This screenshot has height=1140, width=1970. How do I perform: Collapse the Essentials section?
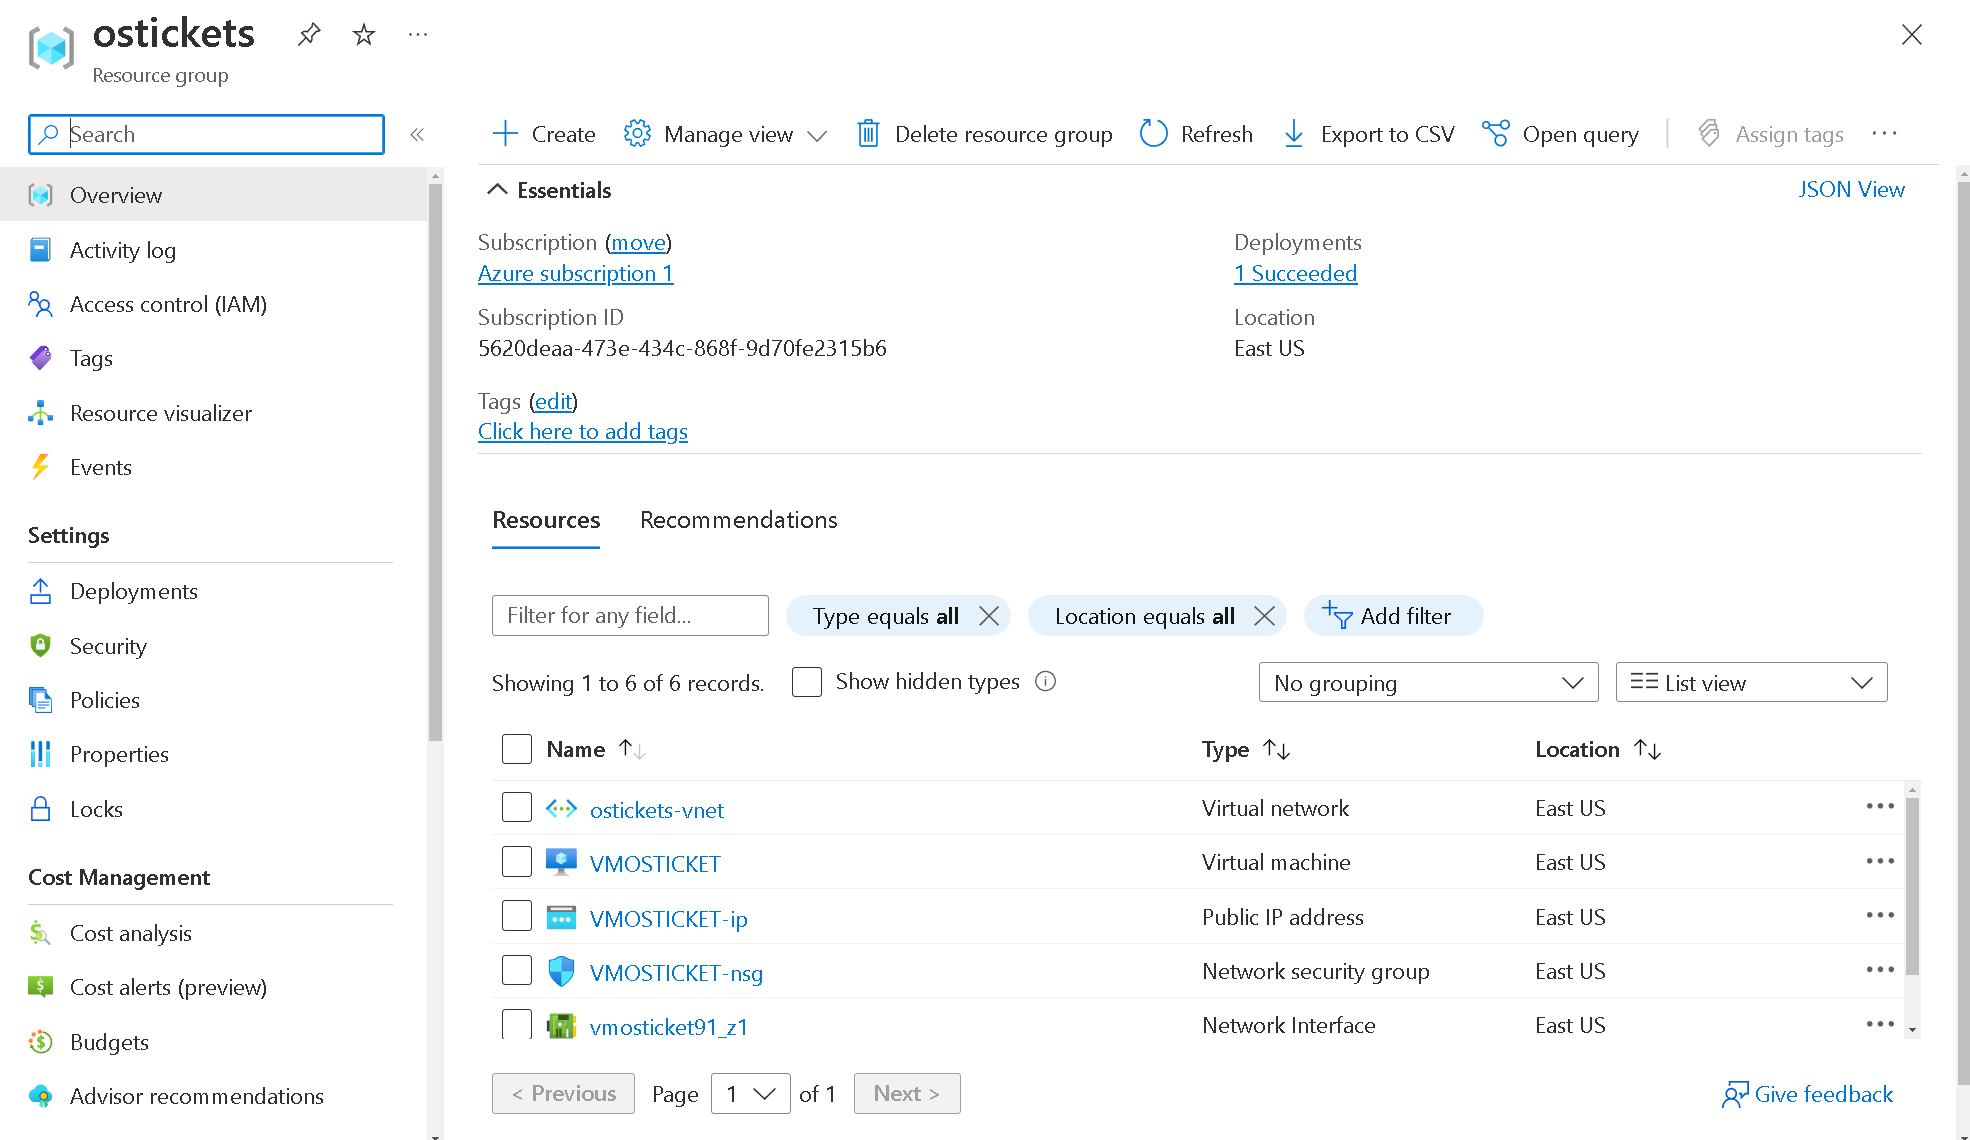pyautogui.click(x=497, y=190)
